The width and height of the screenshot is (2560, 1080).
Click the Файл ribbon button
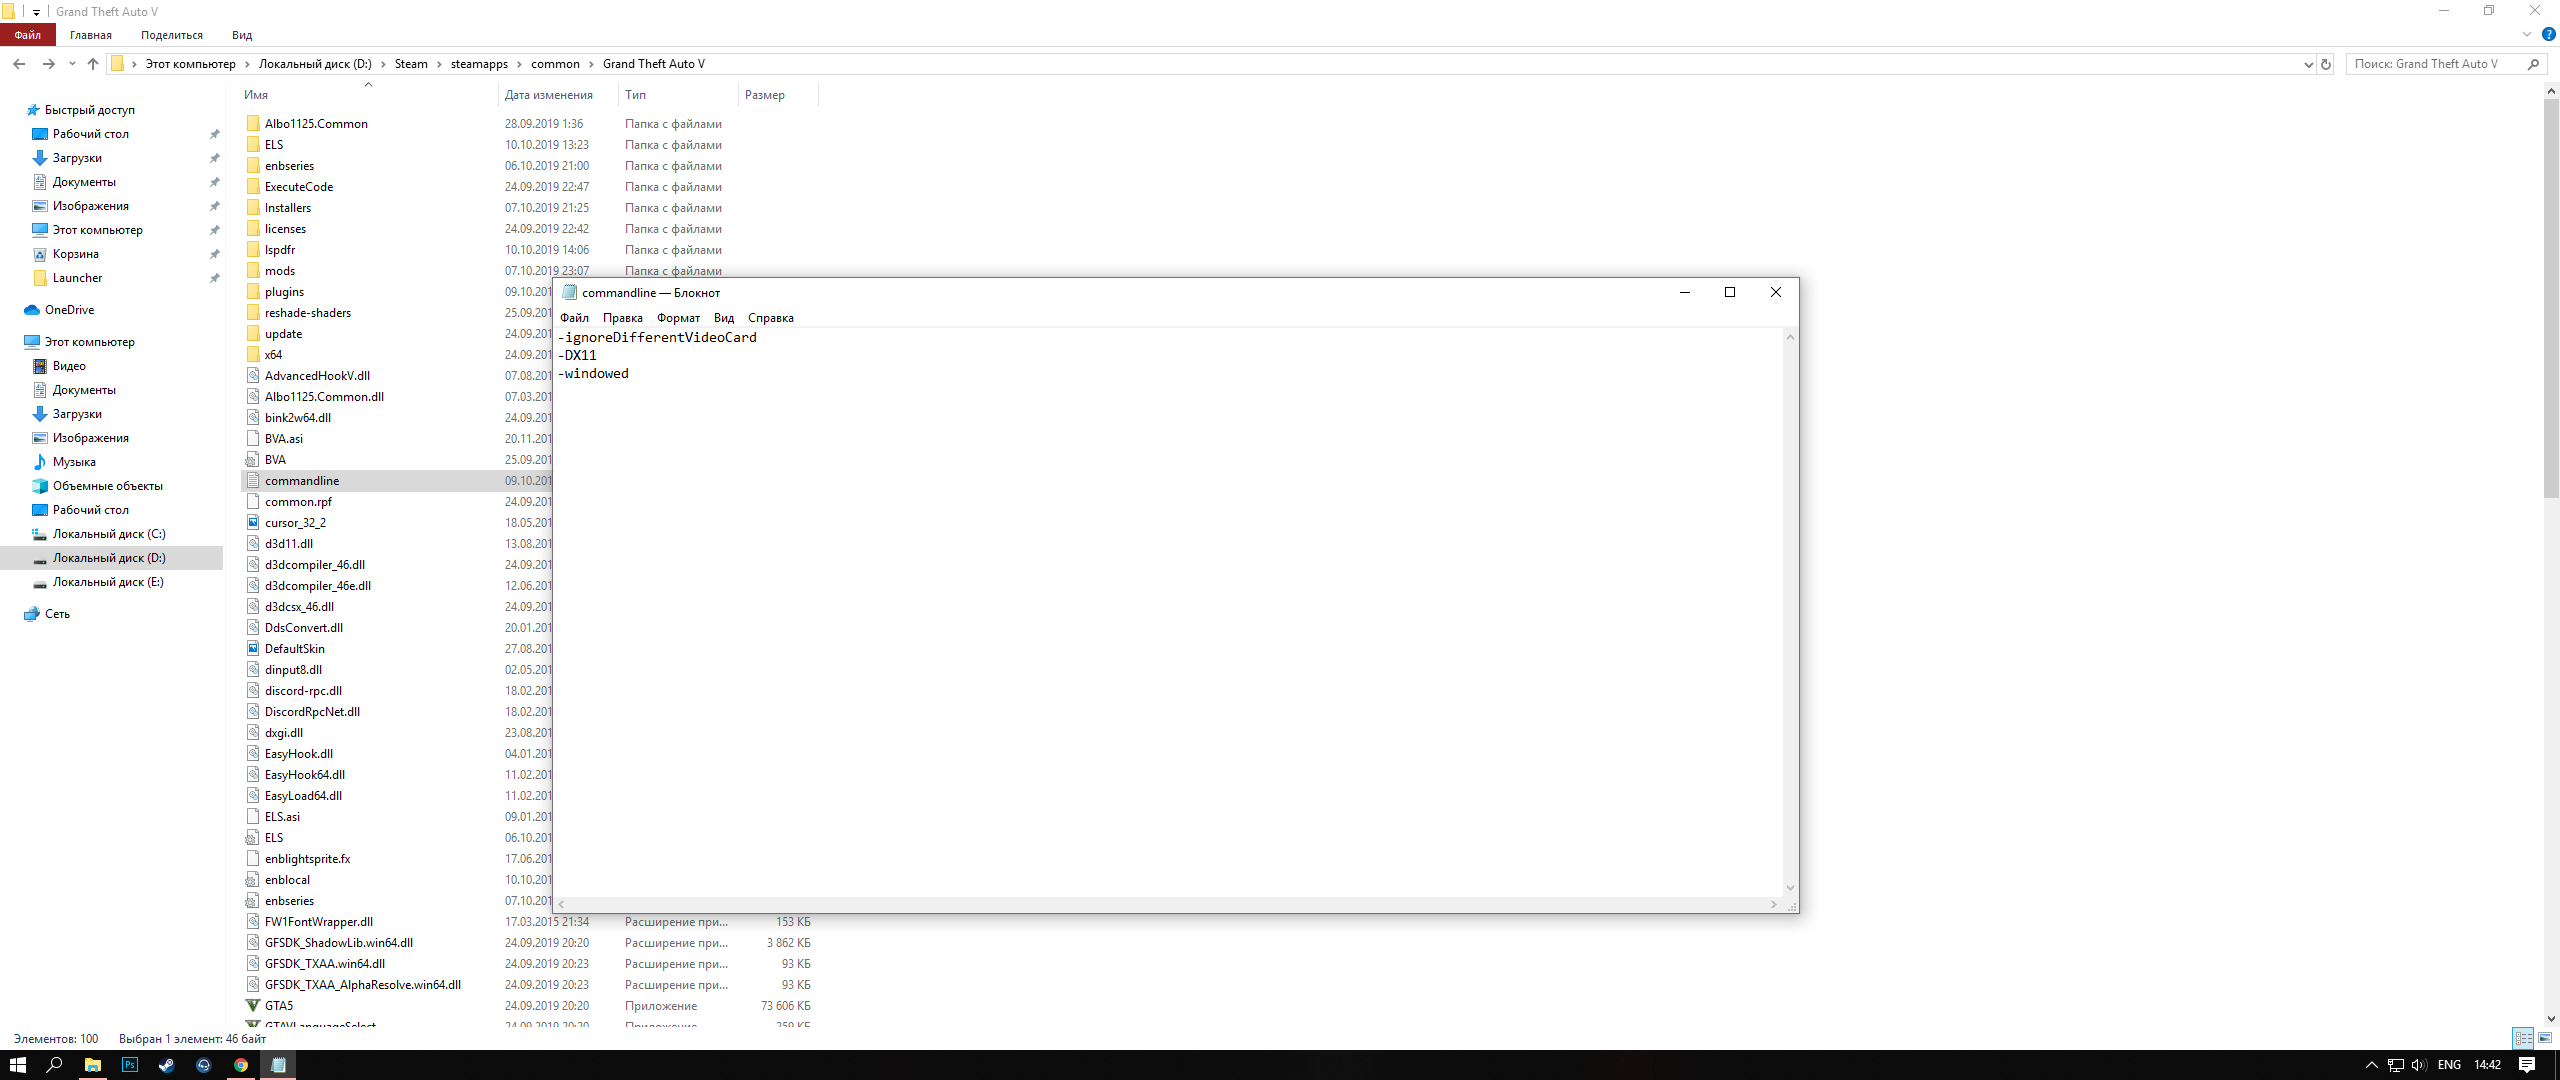coord(27,35)
